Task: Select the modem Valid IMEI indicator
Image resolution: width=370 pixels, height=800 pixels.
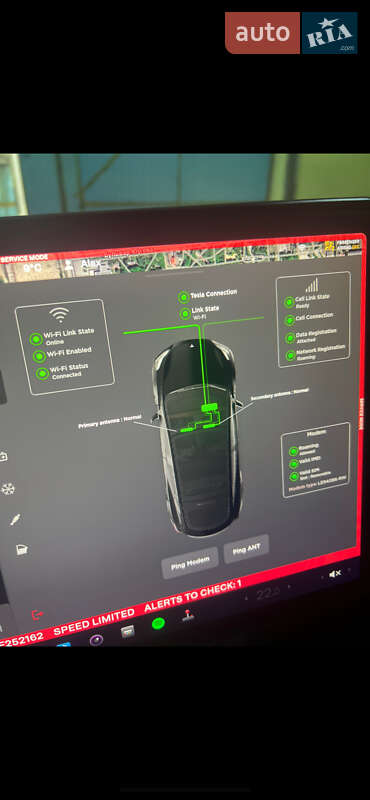Action: tap(293, 464)
